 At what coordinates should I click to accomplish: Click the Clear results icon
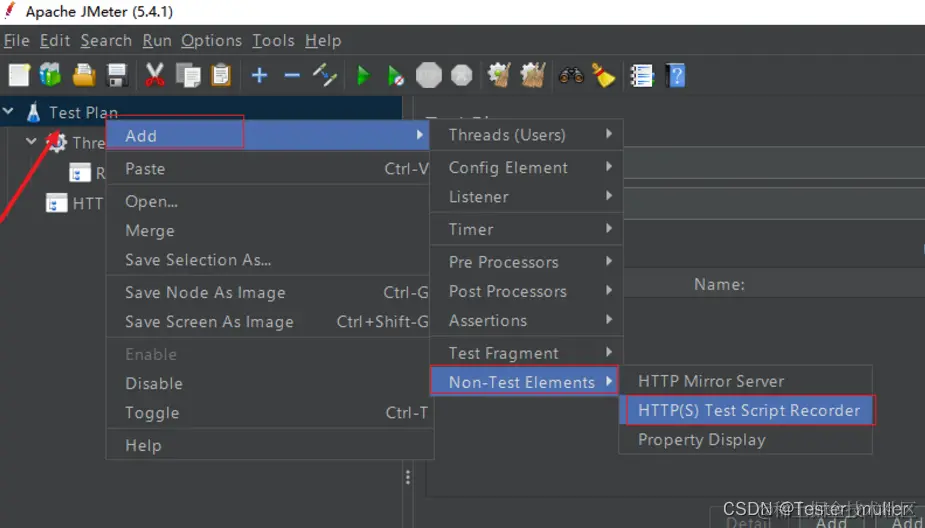pyautogui.click(x=499, y=76)
